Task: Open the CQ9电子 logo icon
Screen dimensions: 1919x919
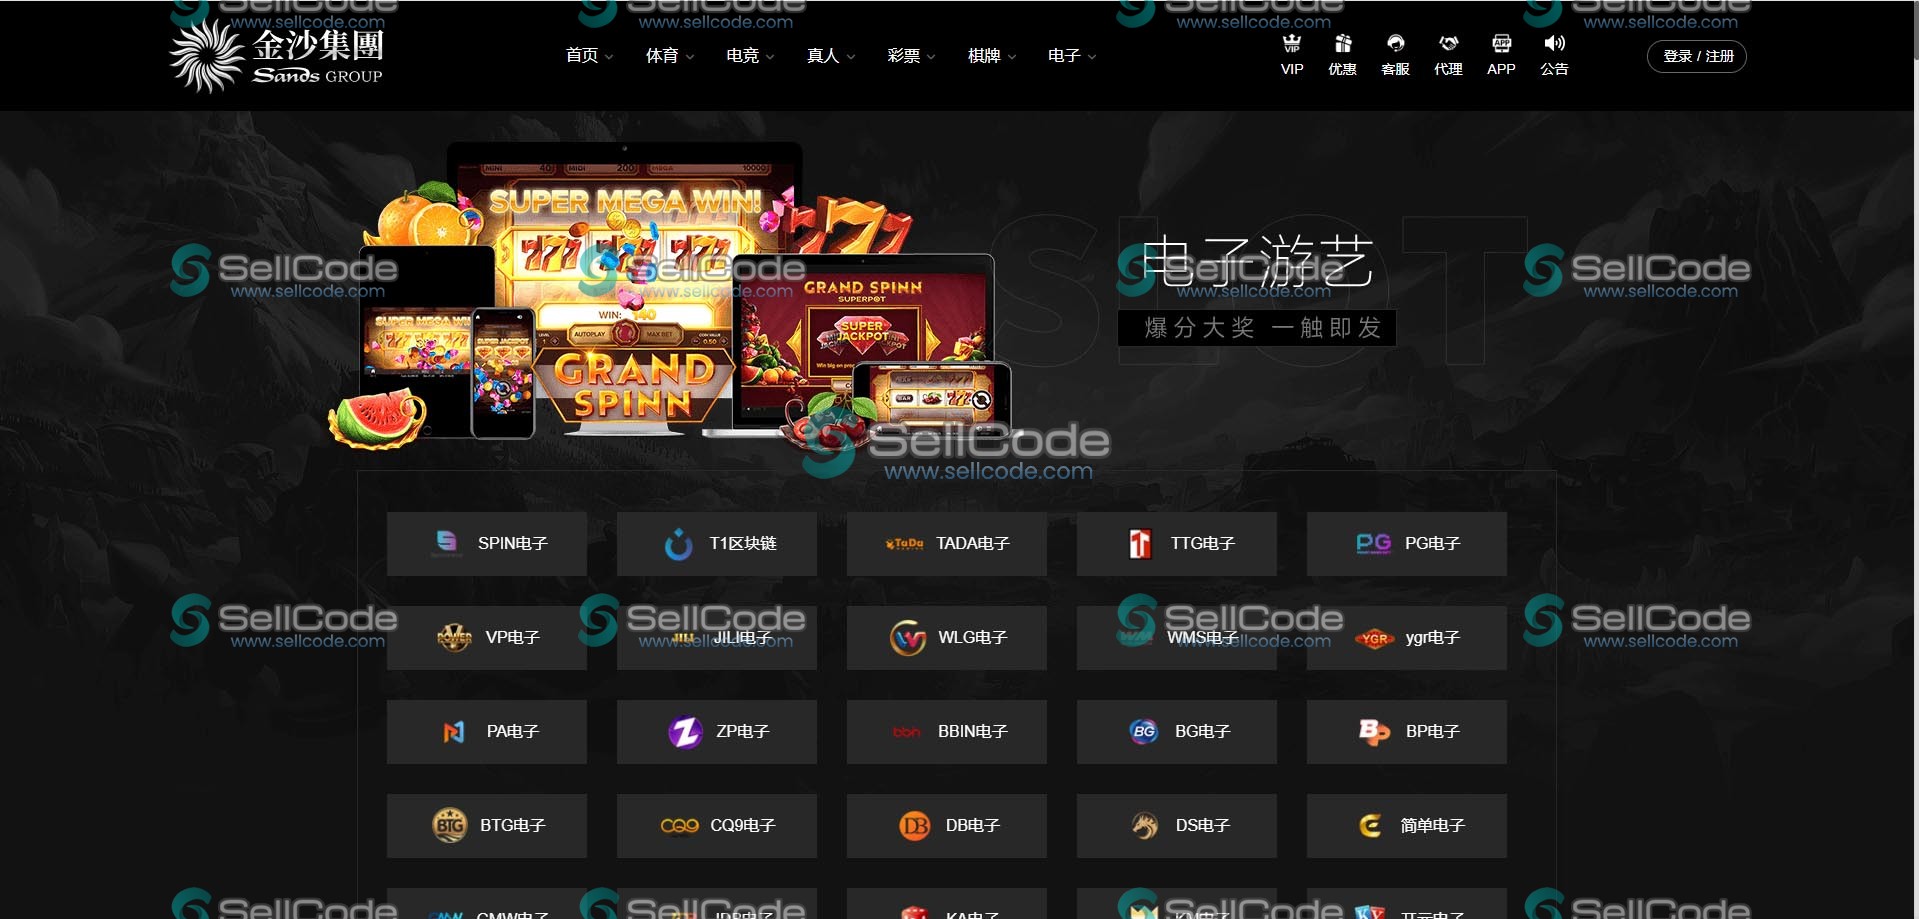Action: [681, 825]
